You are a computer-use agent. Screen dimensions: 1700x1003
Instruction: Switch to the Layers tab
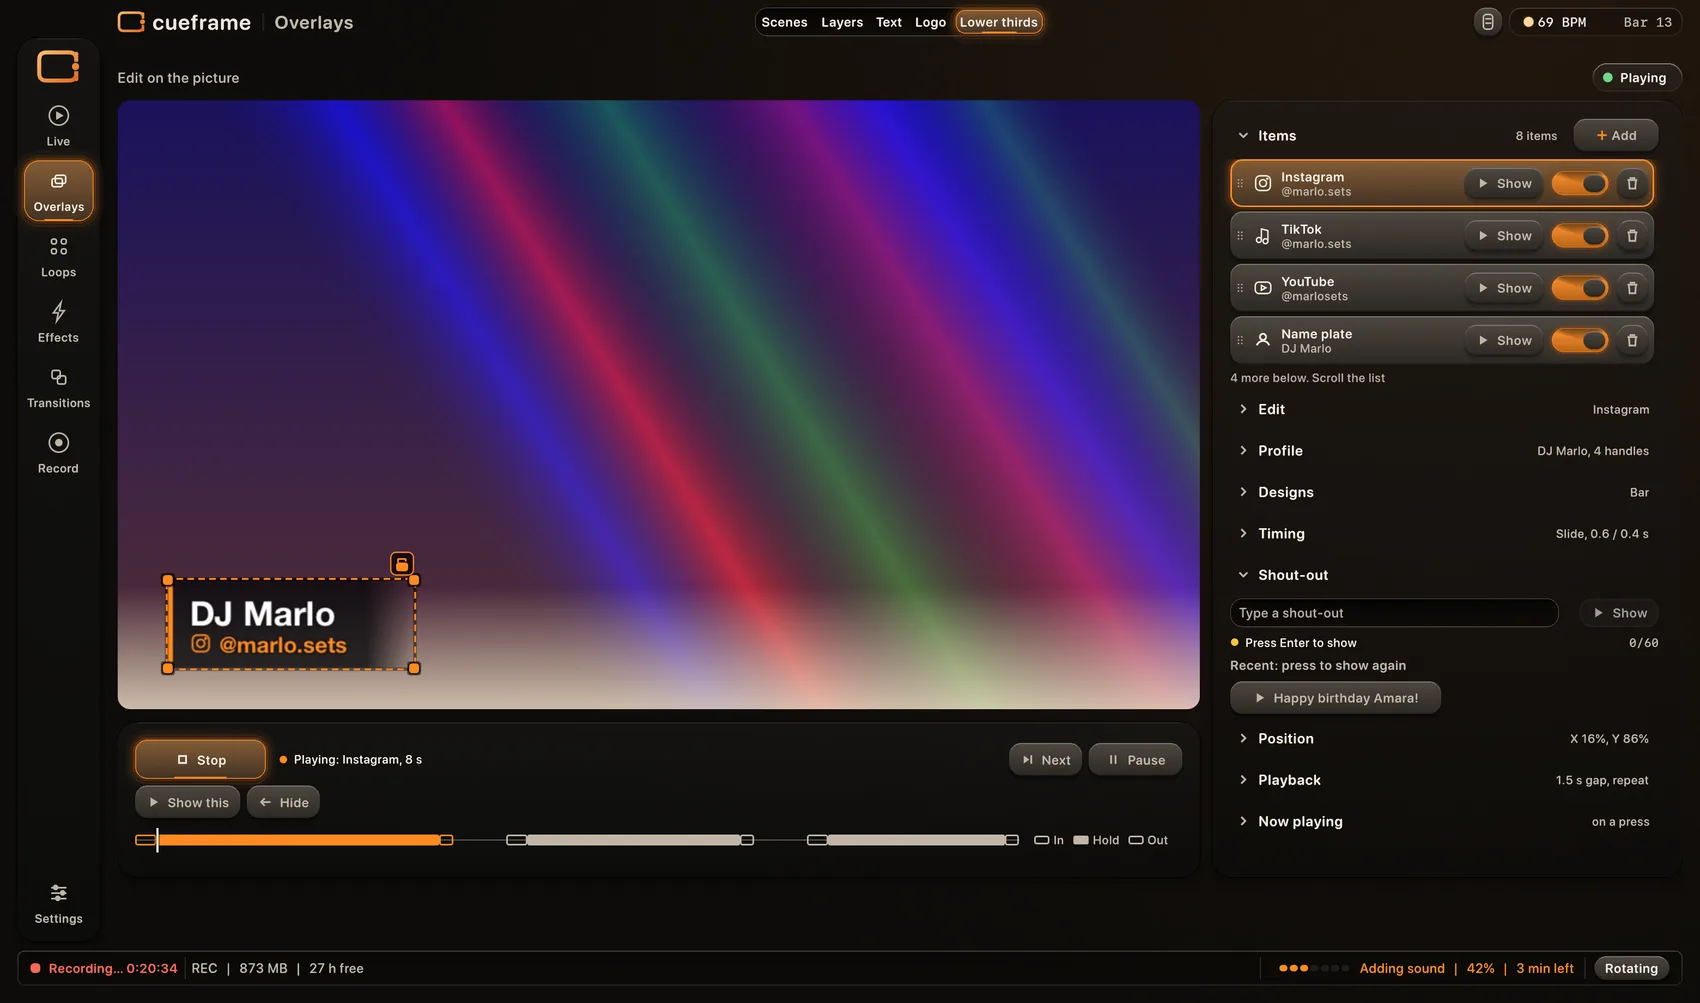click(x=842, y=22)
